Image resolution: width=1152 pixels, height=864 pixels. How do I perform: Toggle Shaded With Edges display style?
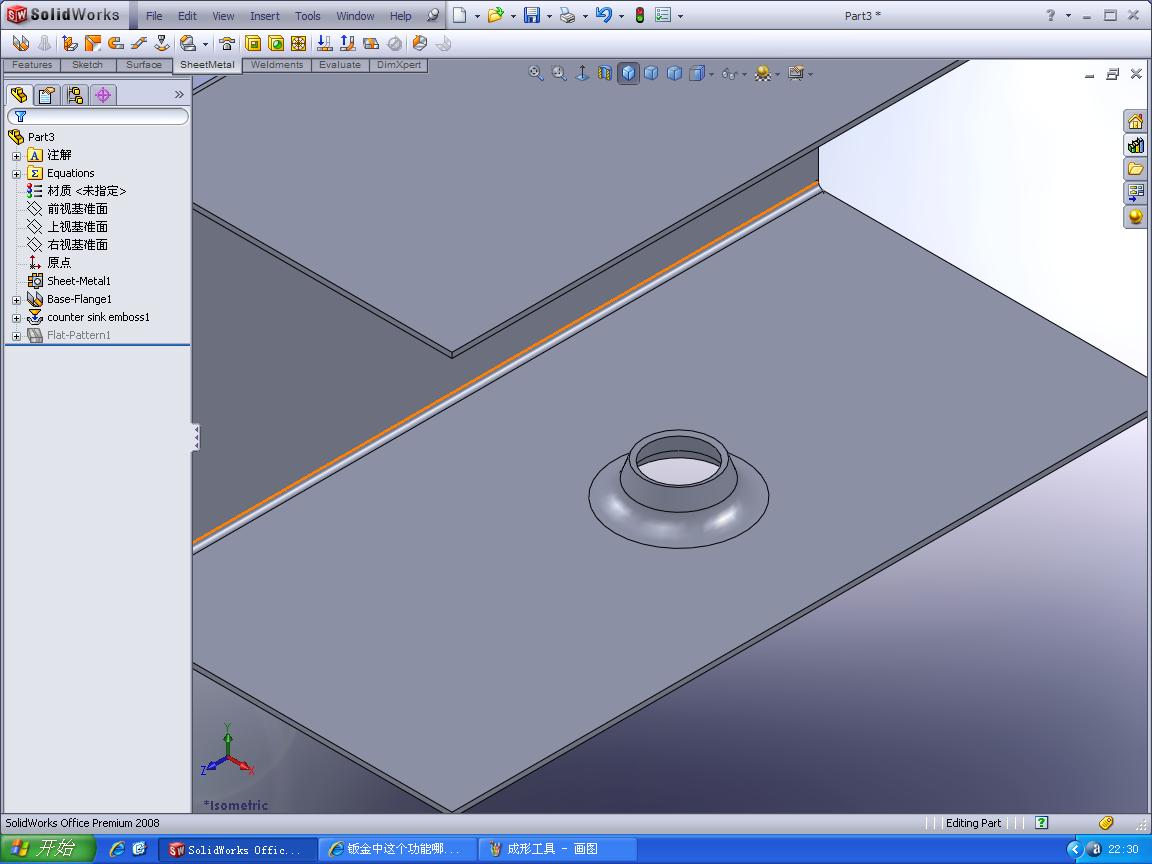(628, 73)
